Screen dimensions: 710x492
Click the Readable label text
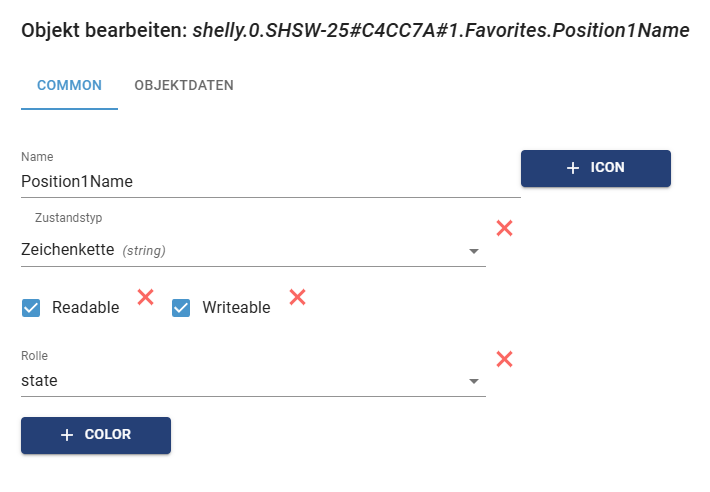click(85, 308)
